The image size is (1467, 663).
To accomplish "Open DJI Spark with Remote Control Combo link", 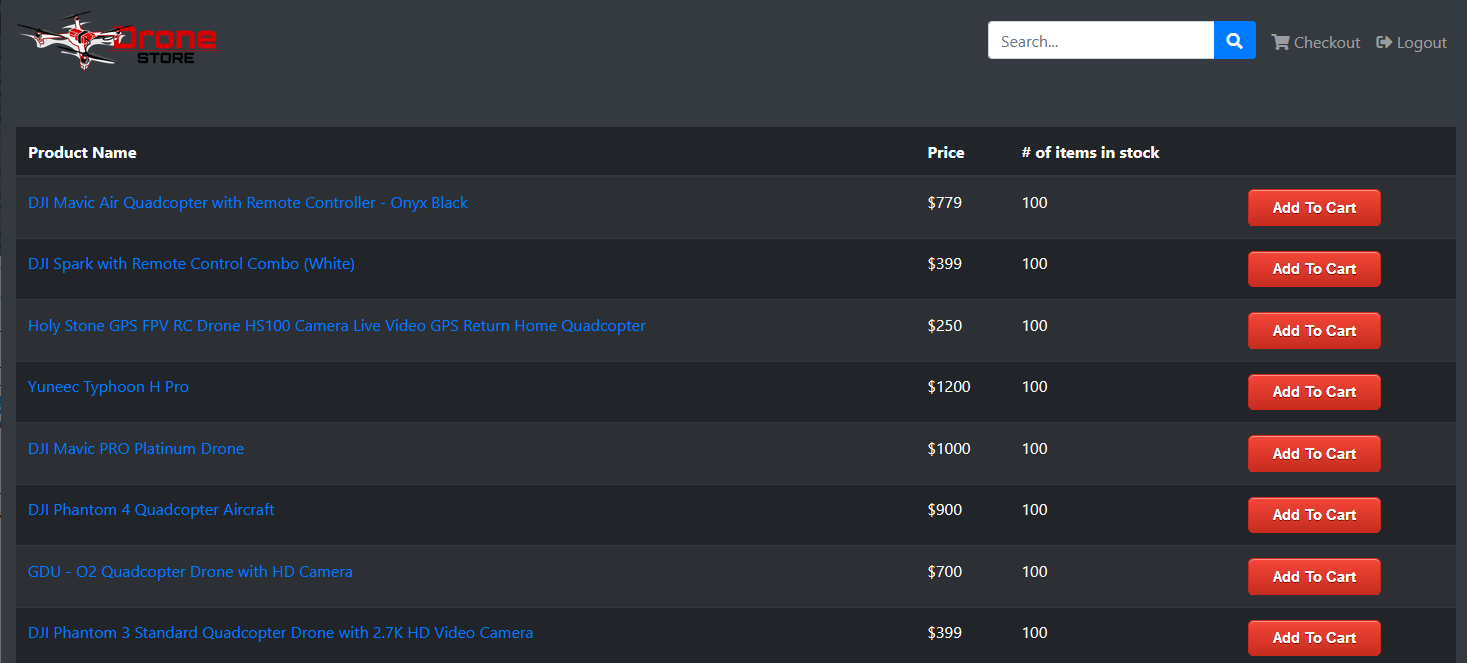I will tap(191, 264).
